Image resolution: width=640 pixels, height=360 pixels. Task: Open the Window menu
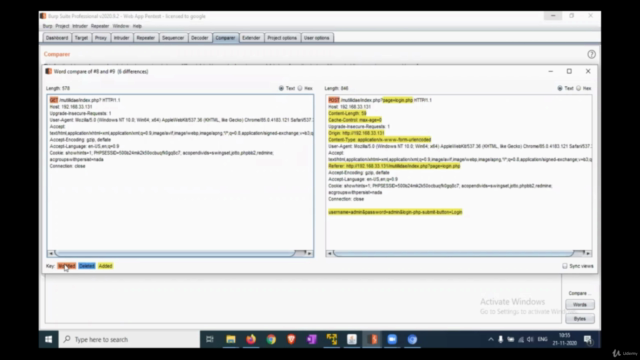click(x=120, y=26)
